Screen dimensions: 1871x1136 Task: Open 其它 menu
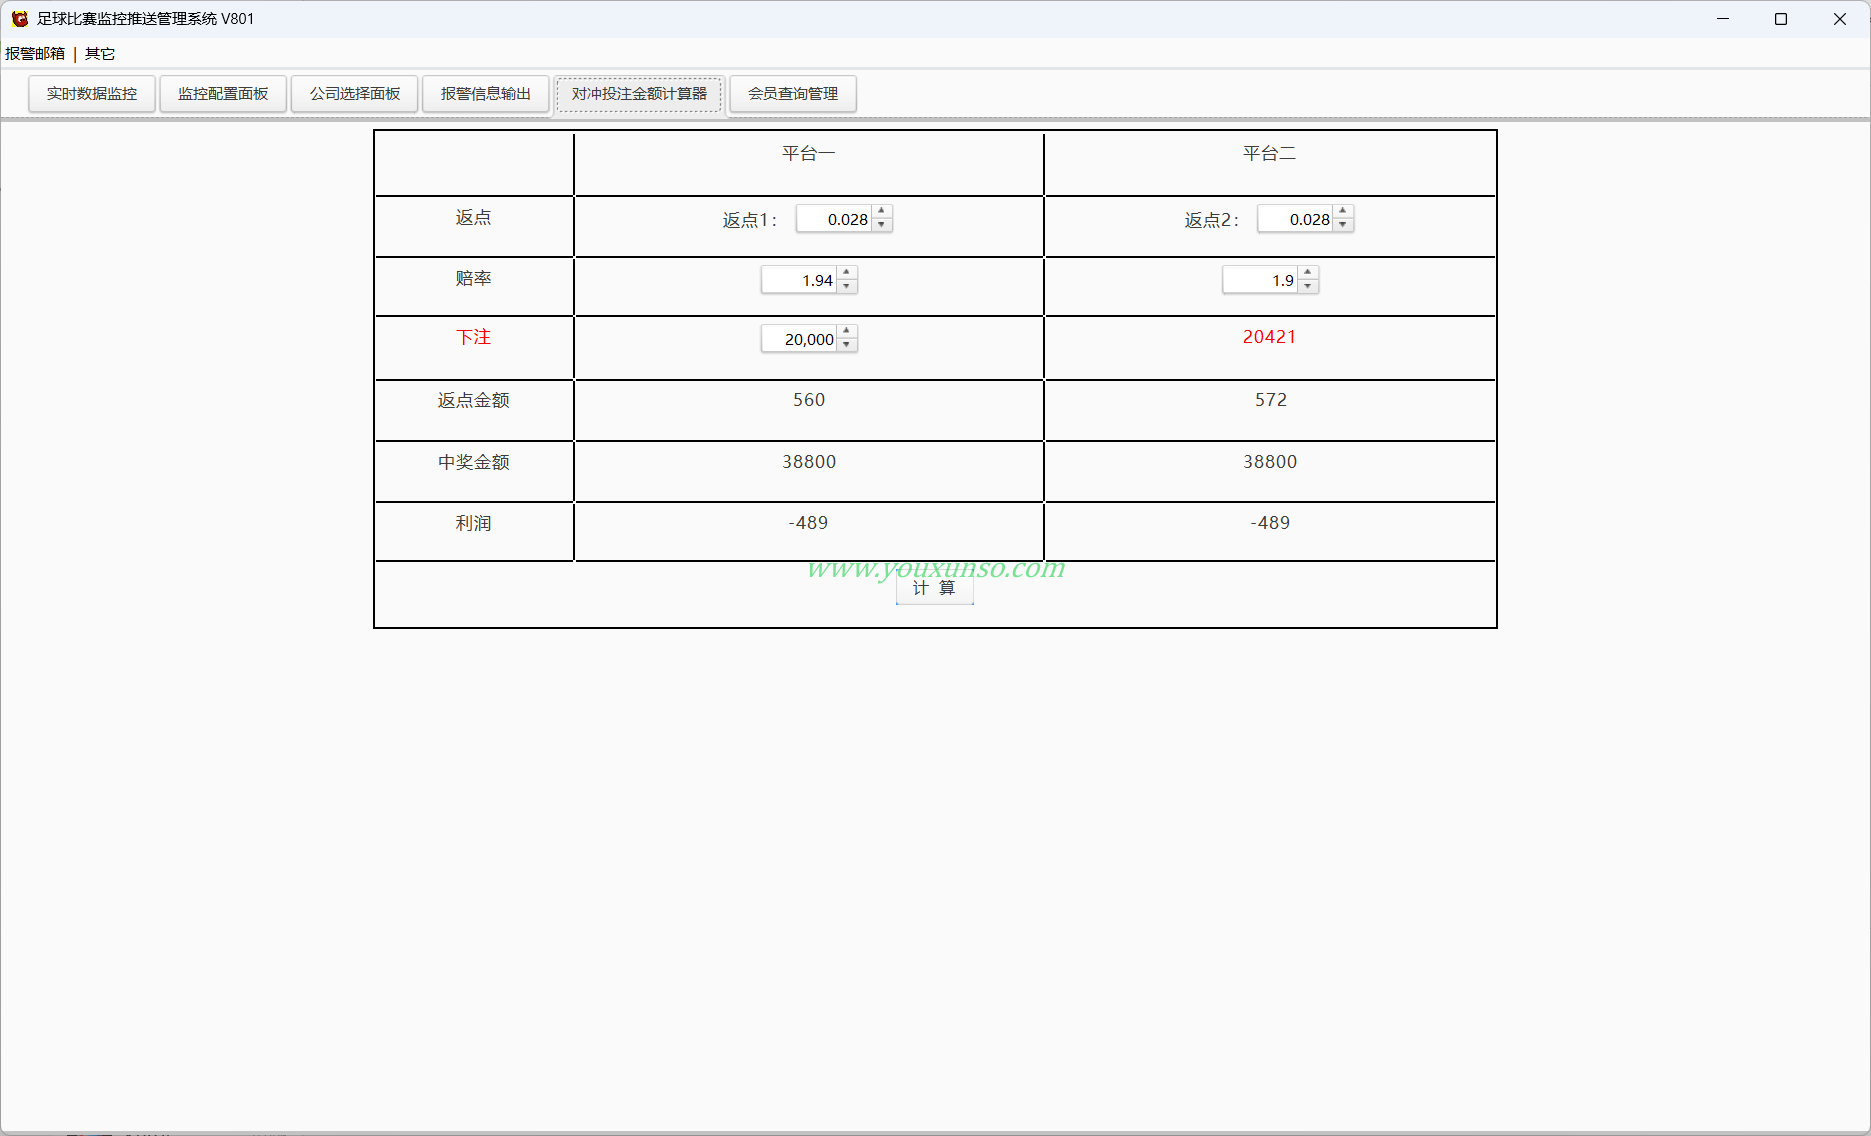click(x=100, y=54)
